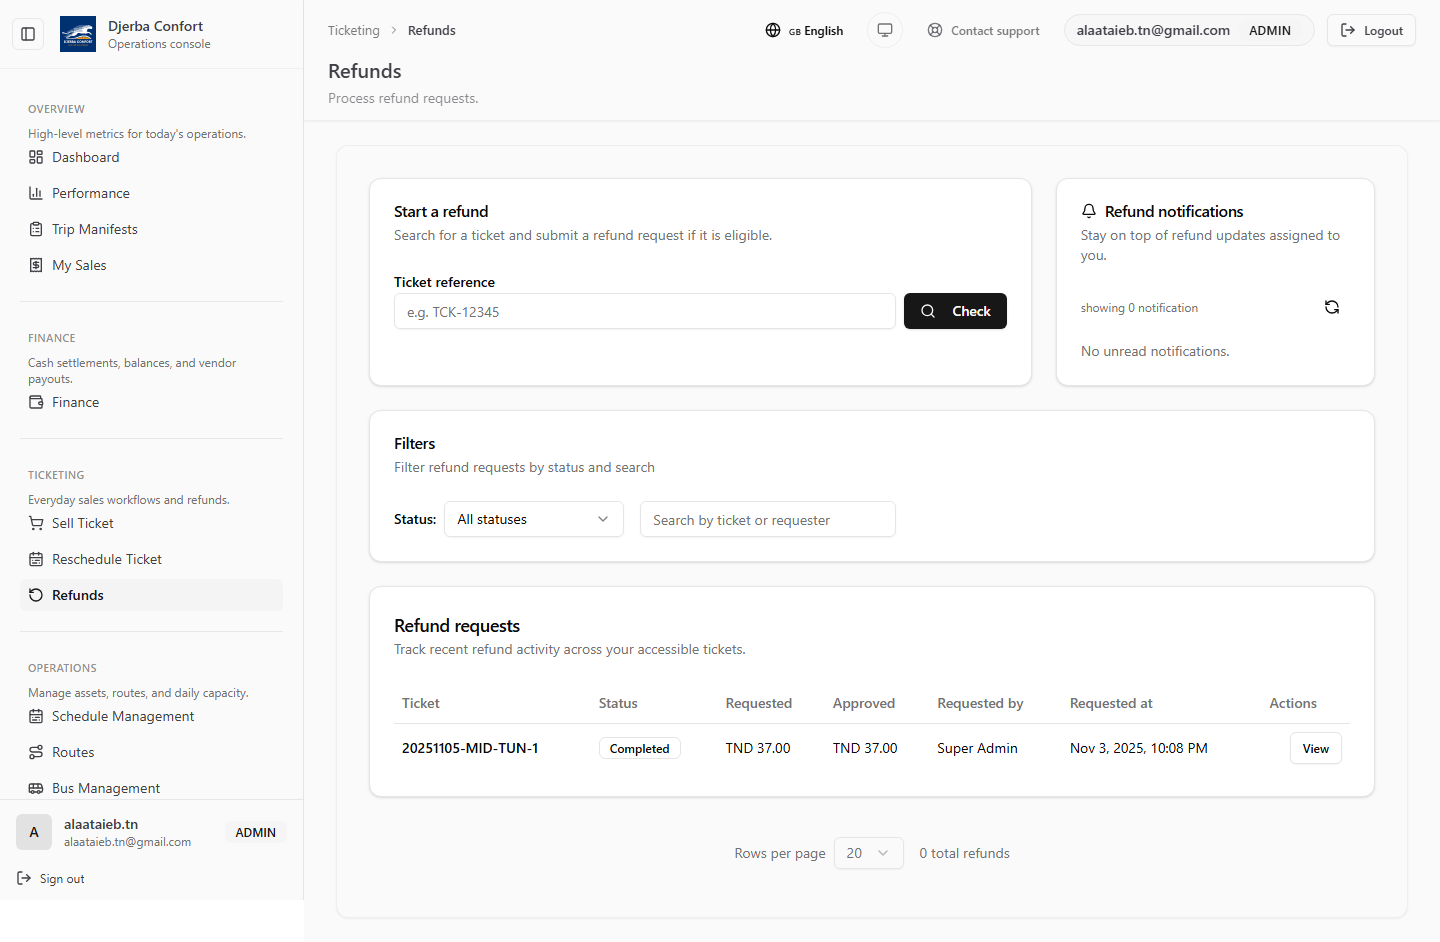1440x942 pixels.
Task: Open the Rows per page dropdown
Action: 867,853
